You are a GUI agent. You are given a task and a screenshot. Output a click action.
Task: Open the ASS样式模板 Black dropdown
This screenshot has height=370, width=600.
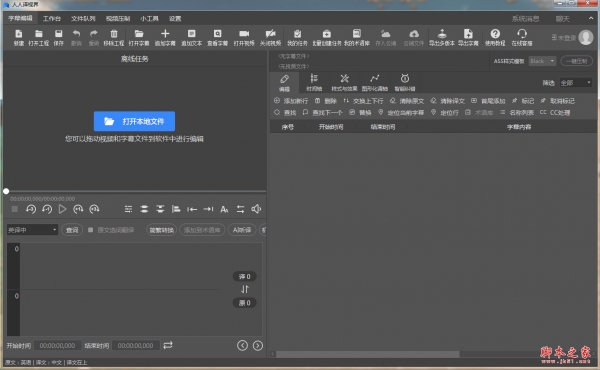(542, 61)
